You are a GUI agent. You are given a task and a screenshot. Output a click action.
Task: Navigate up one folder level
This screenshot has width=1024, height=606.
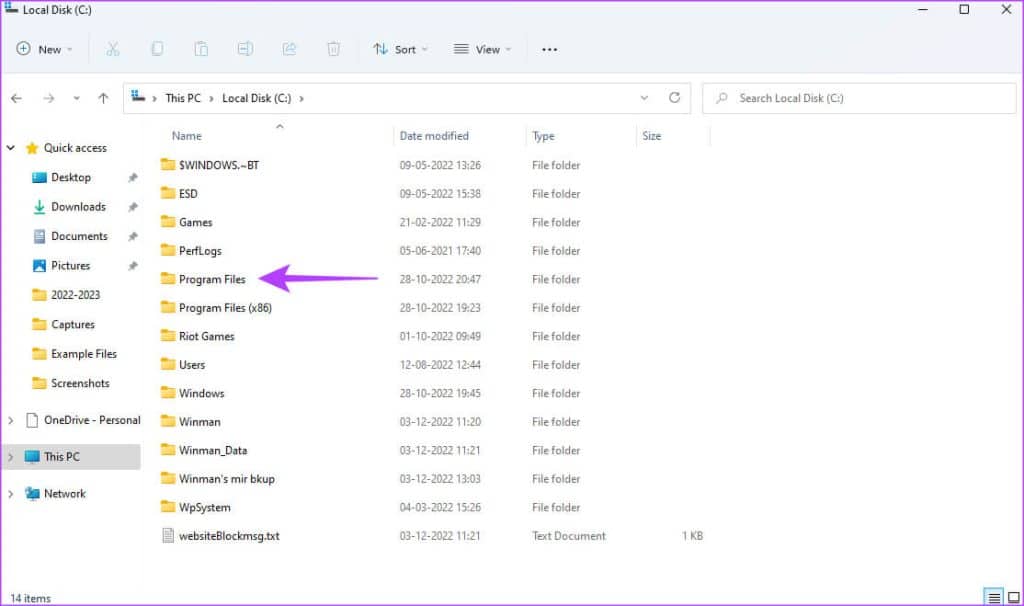pos(103,98)
